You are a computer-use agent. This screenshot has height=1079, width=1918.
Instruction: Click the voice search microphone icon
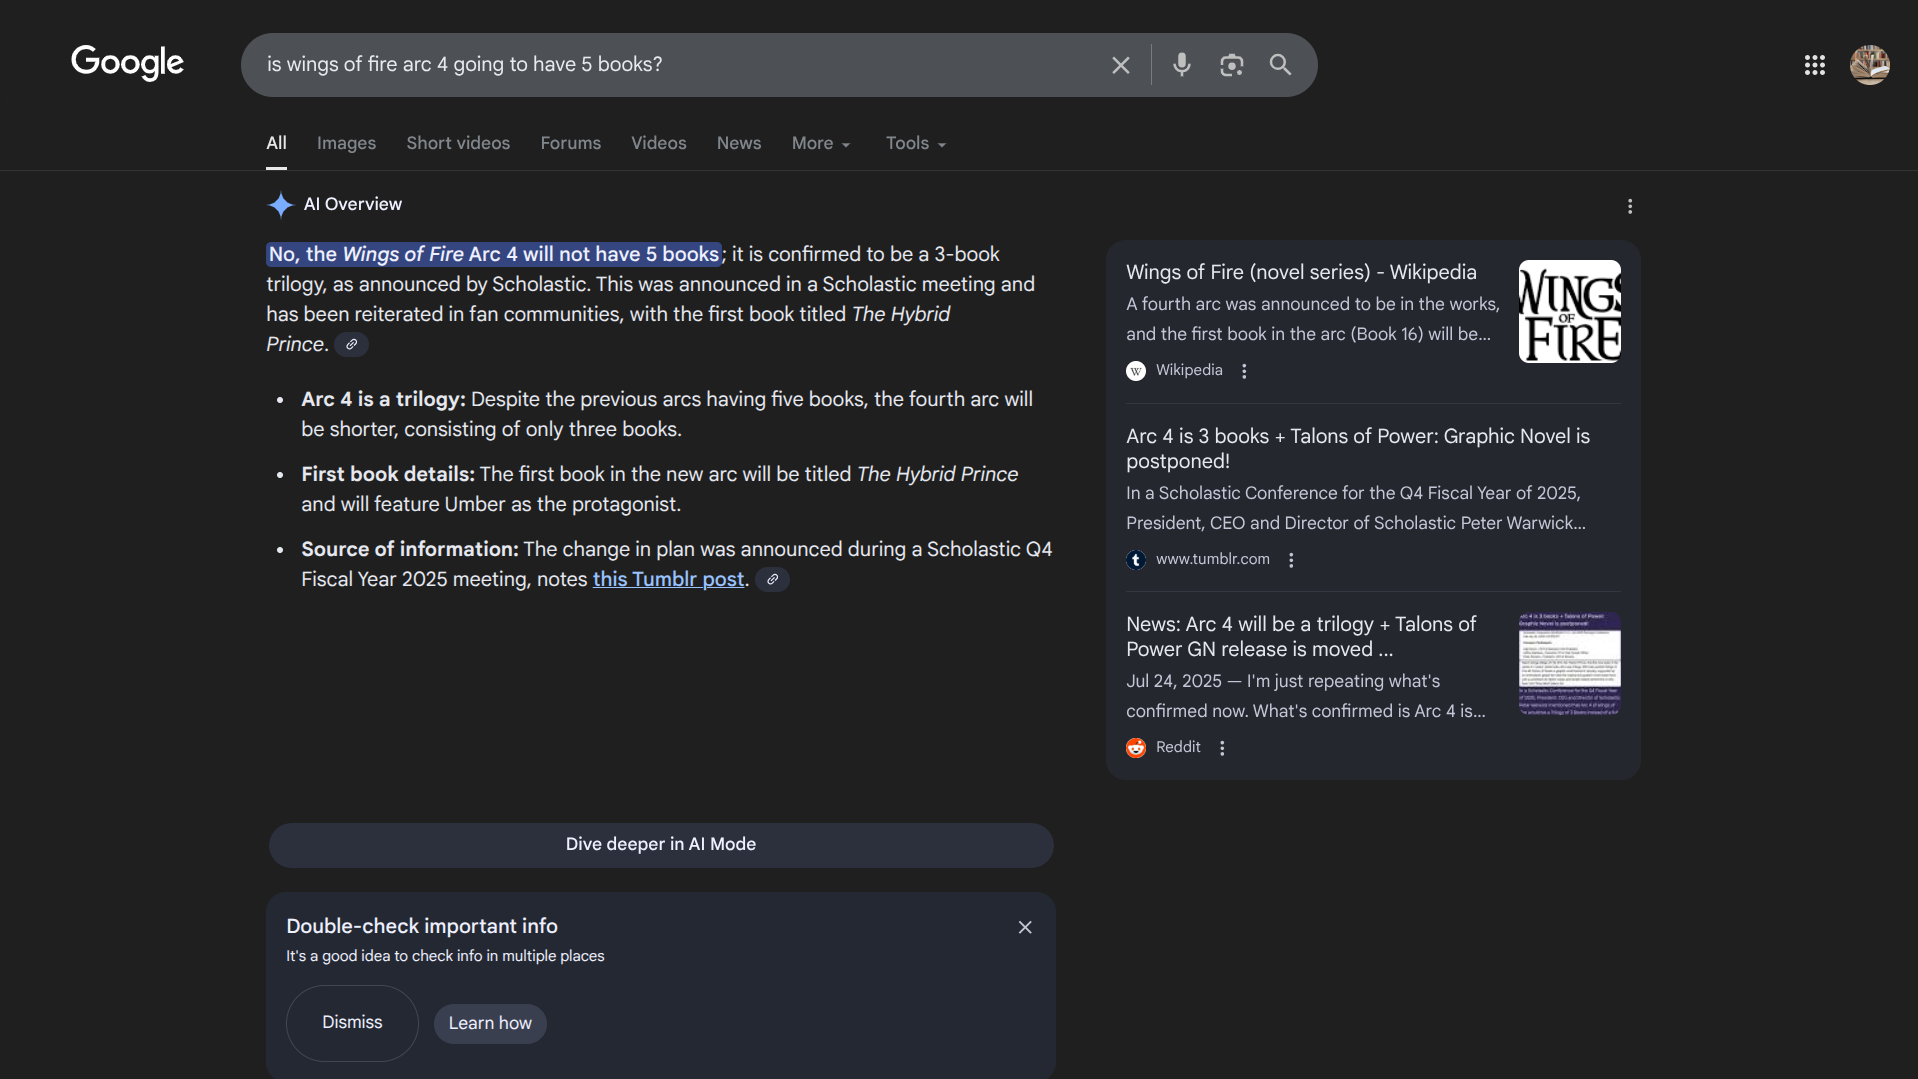(1181, 65)
